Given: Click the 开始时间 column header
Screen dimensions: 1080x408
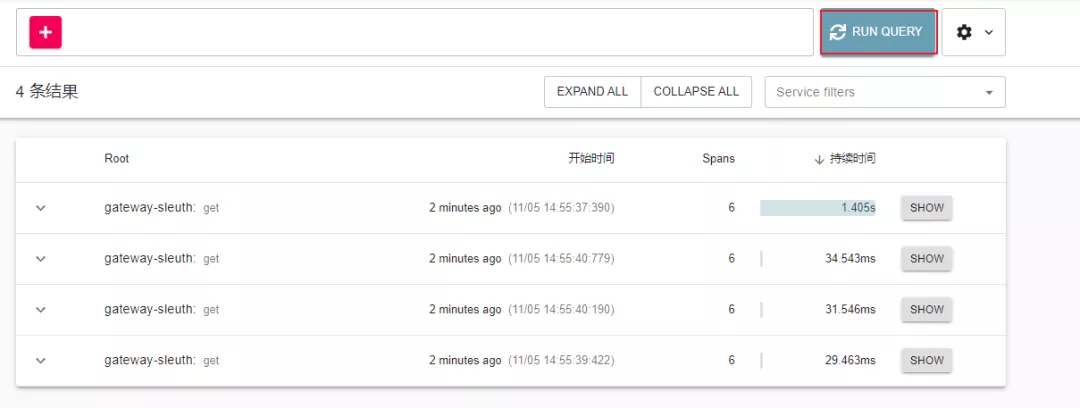Looking at the screenshot, I should tap(591, 159).
